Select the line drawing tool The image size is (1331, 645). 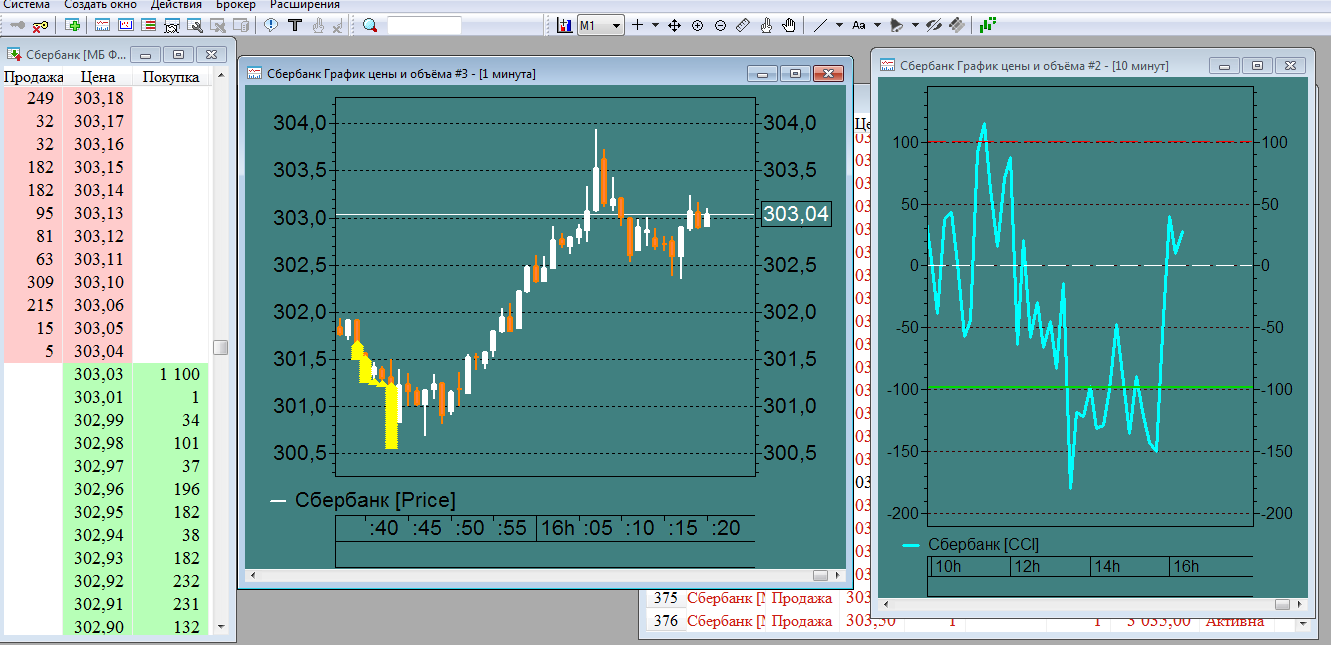tap(820, 25)
